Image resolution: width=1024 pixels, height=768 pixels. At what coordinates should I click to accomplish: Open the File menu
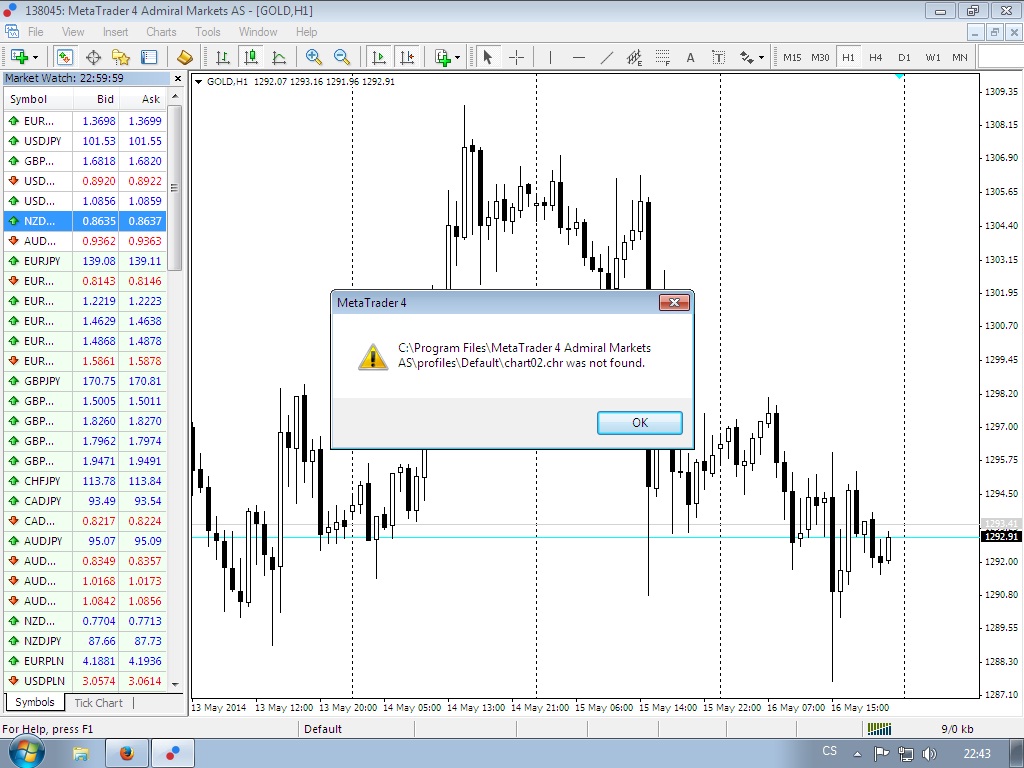35,31
